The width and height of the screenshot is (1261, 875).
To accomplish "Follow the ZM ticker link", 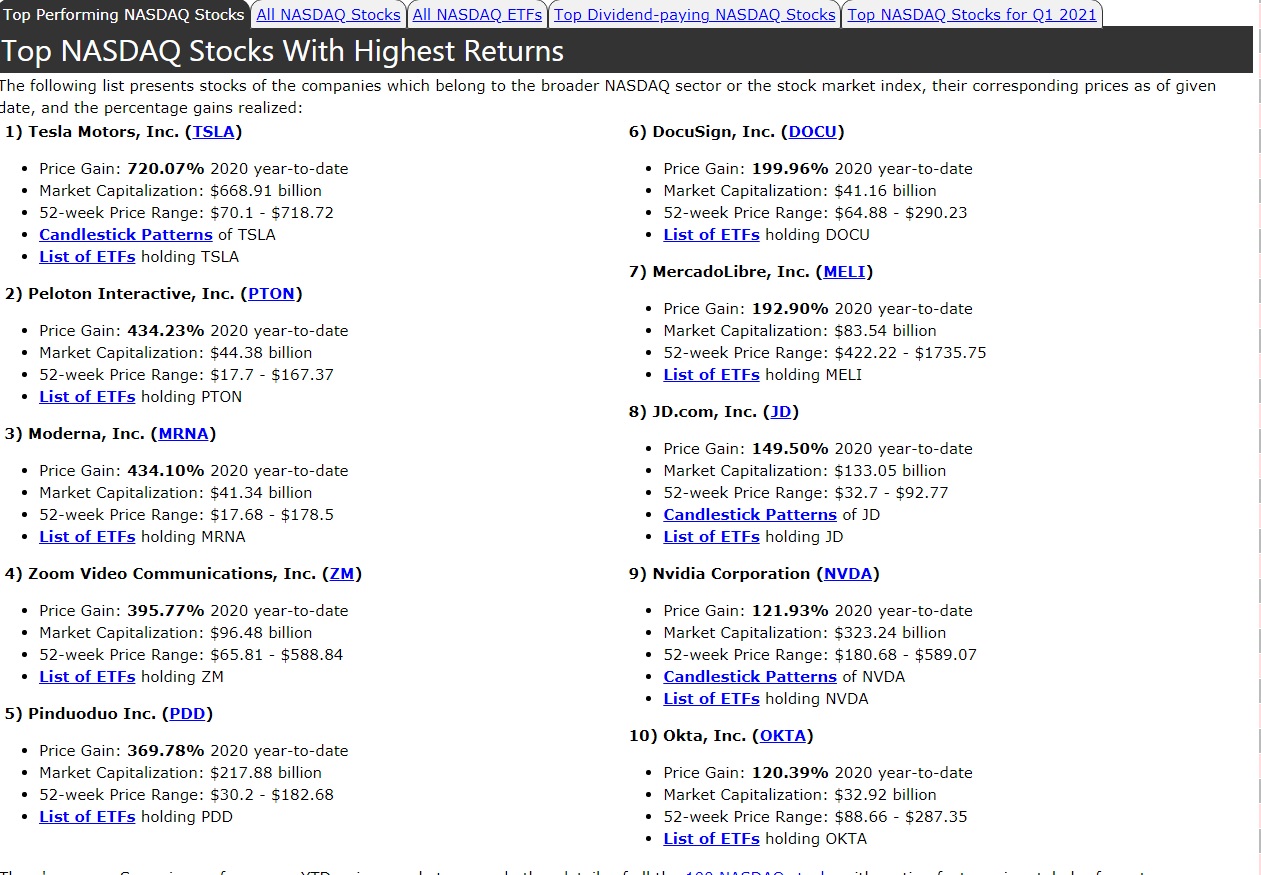I will click(341, 574).
